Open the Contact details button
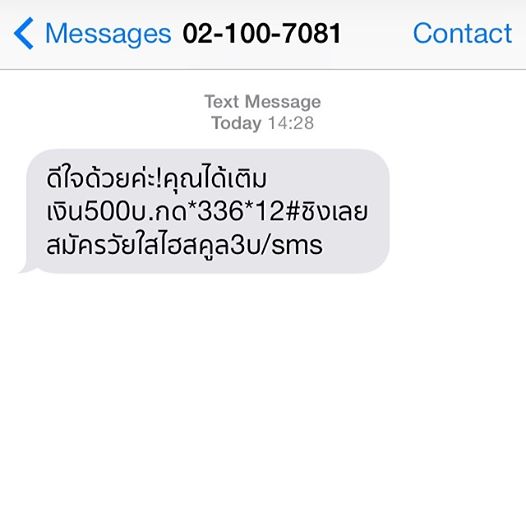The image size is (526, 526). 462,33
